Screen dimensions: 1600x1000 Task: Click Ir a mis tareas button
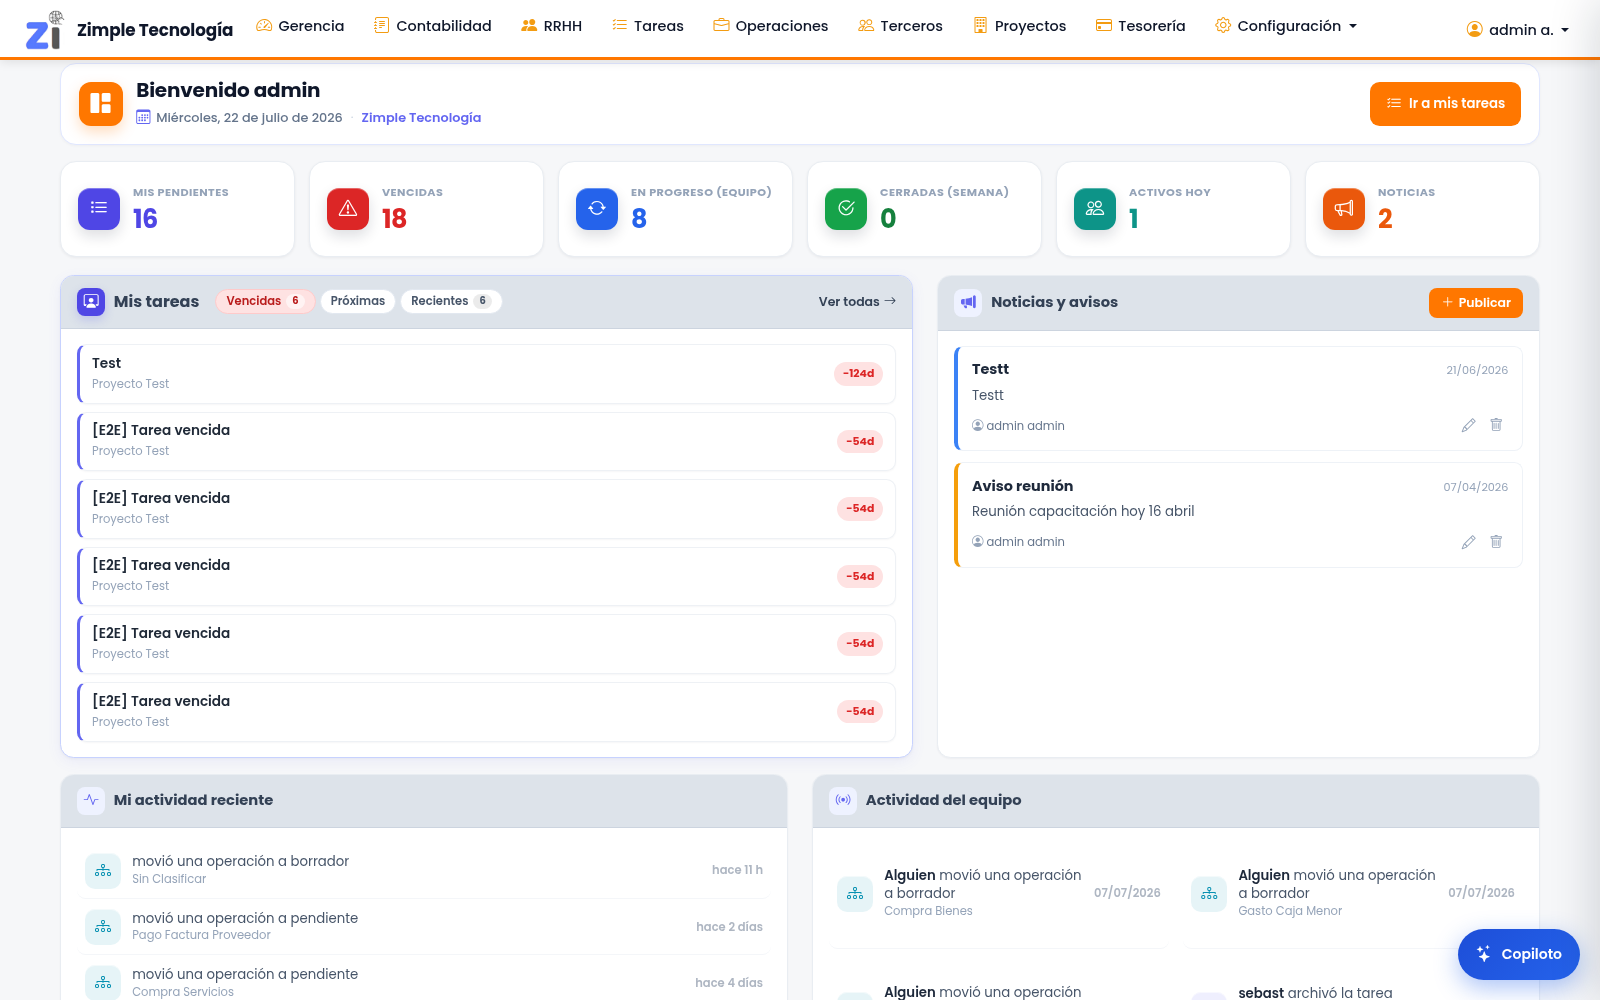(1445, 104)
